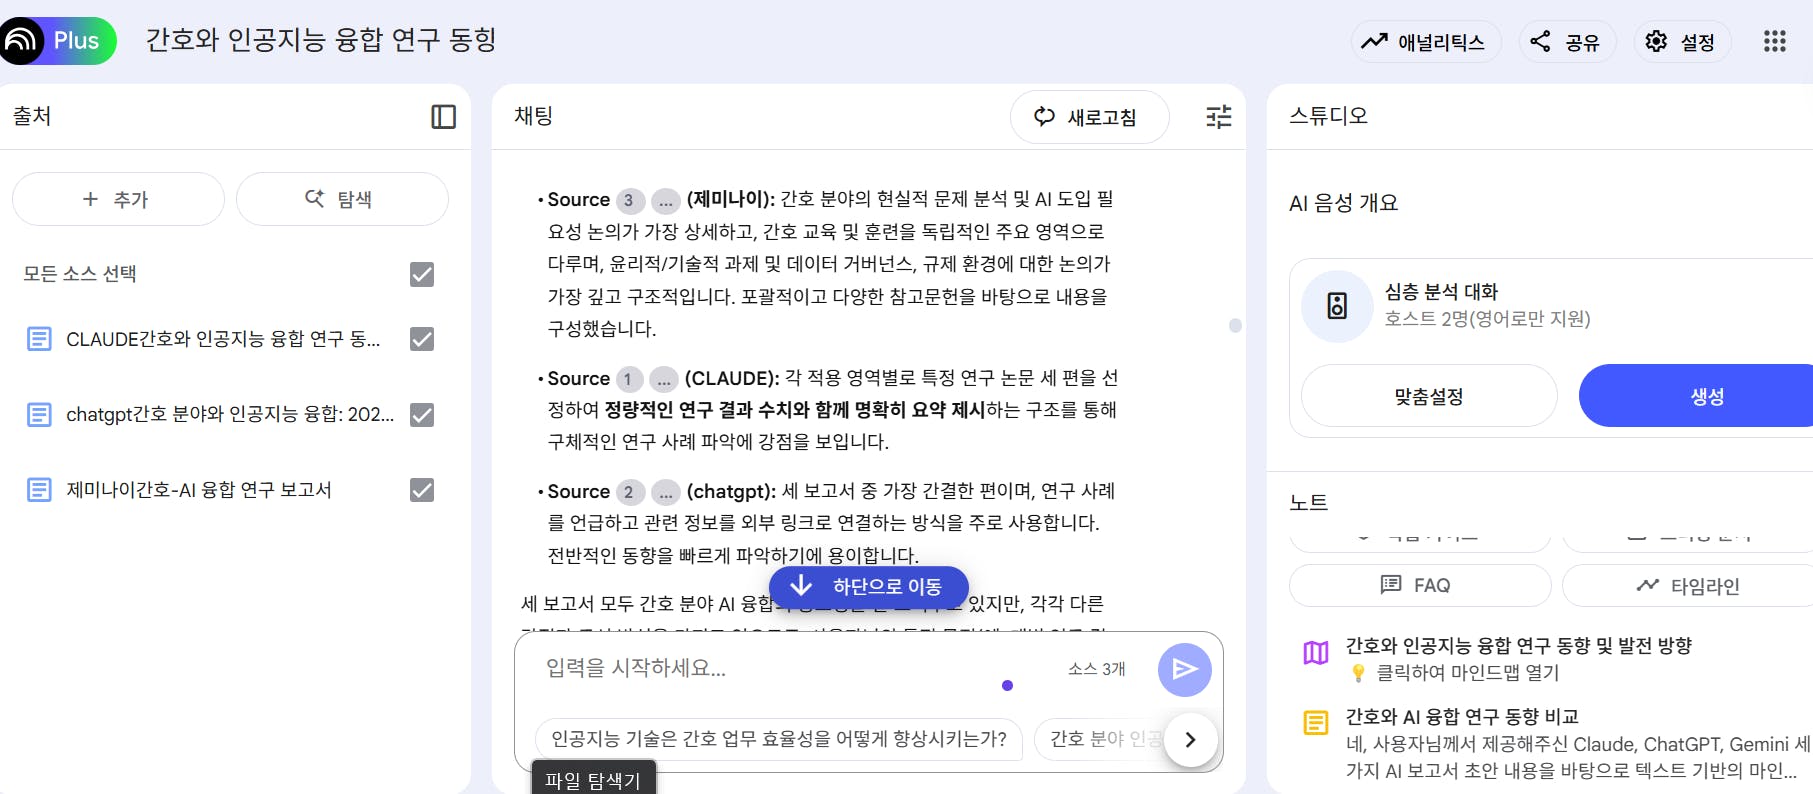The height and width of the screenshot is (794, 1813).
Task: Expand the ellipsis citation after citation 1
Action: click(664, 380)
